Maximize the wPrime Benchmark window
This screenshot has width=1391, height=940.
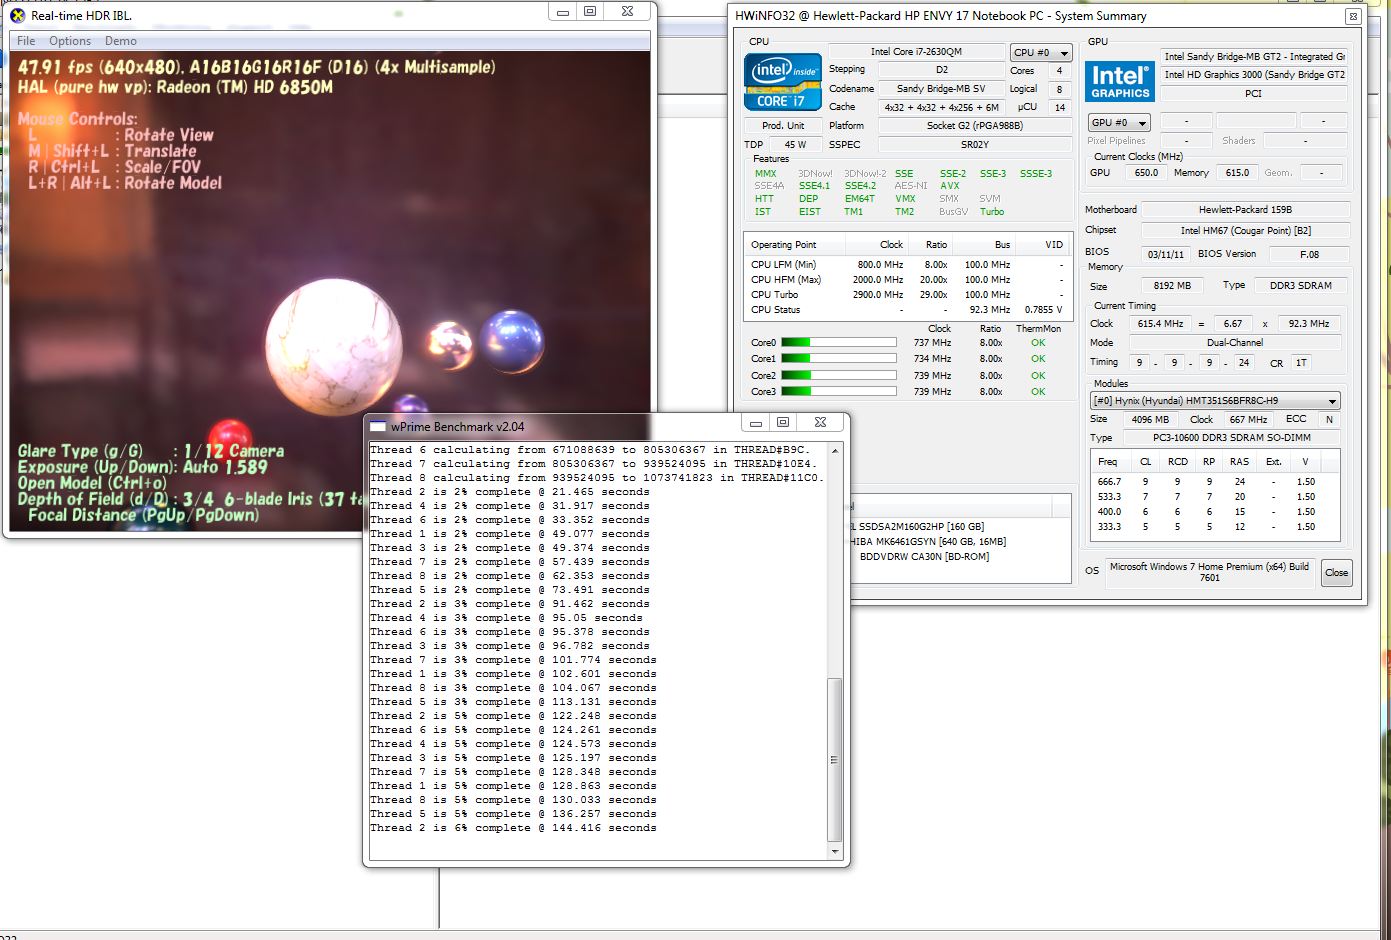(x=783, y=422)
